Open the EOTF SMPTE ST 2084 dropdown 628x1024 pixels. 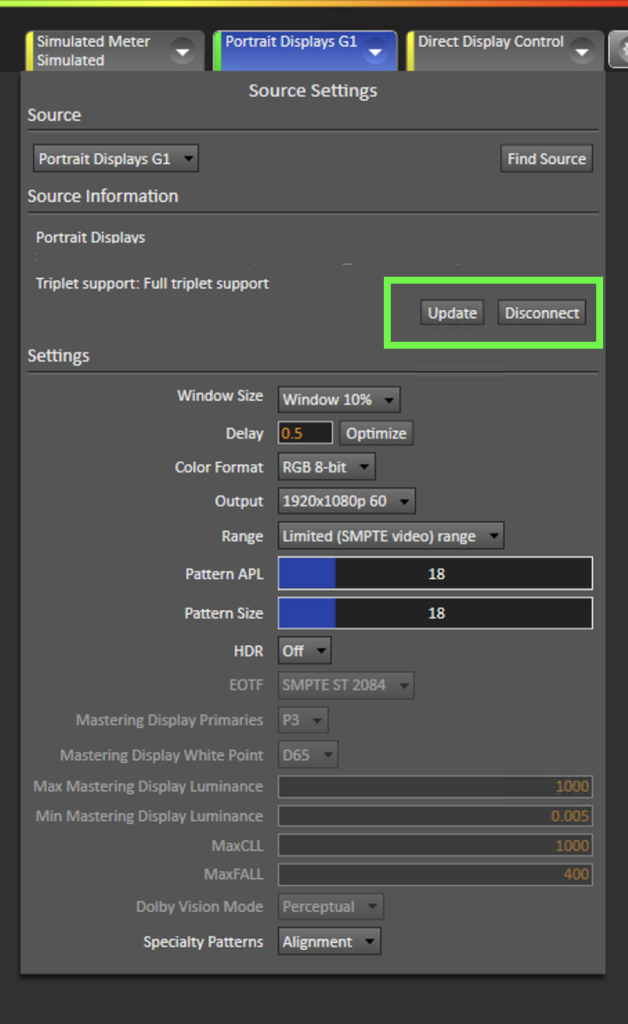346,685
